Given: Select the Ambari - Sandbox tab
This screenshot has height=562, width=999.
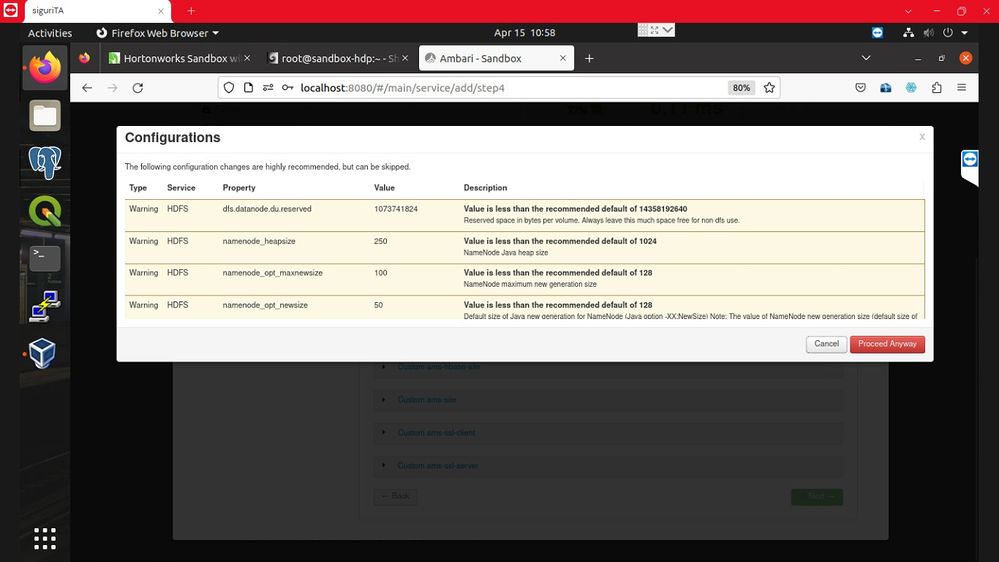Looking at the screenshot, I should pyautogui.click(x=496, y=59).
